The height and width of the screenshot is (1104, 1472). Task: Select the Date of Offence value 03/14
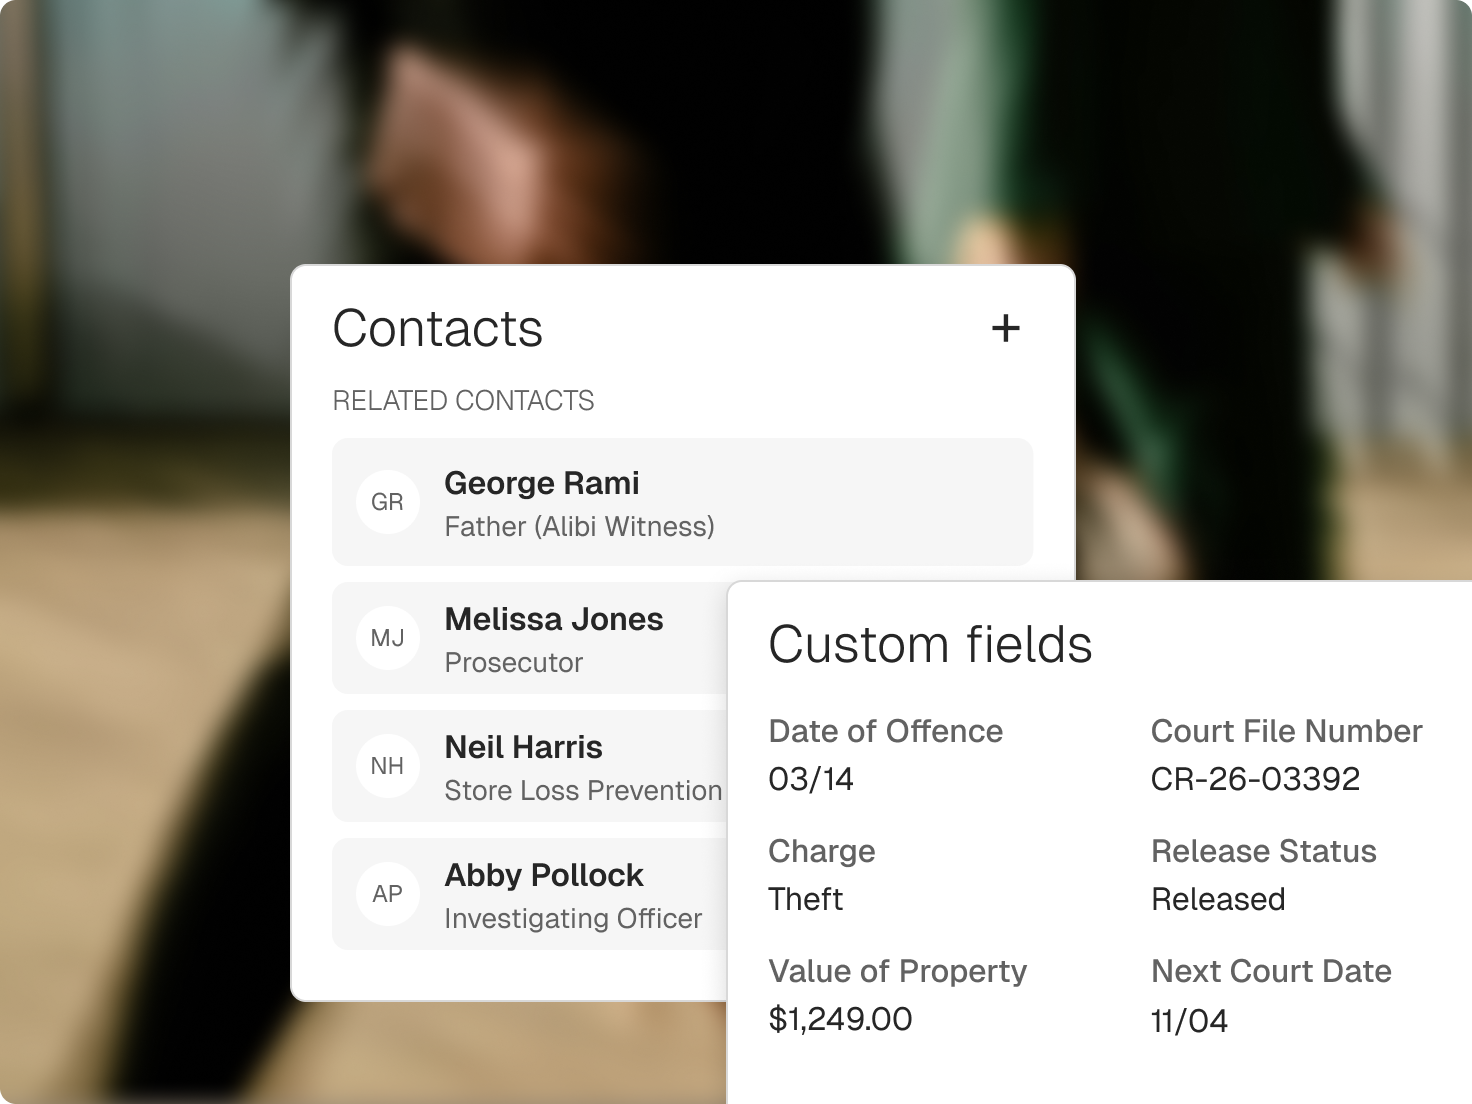[x=811, y=779]
